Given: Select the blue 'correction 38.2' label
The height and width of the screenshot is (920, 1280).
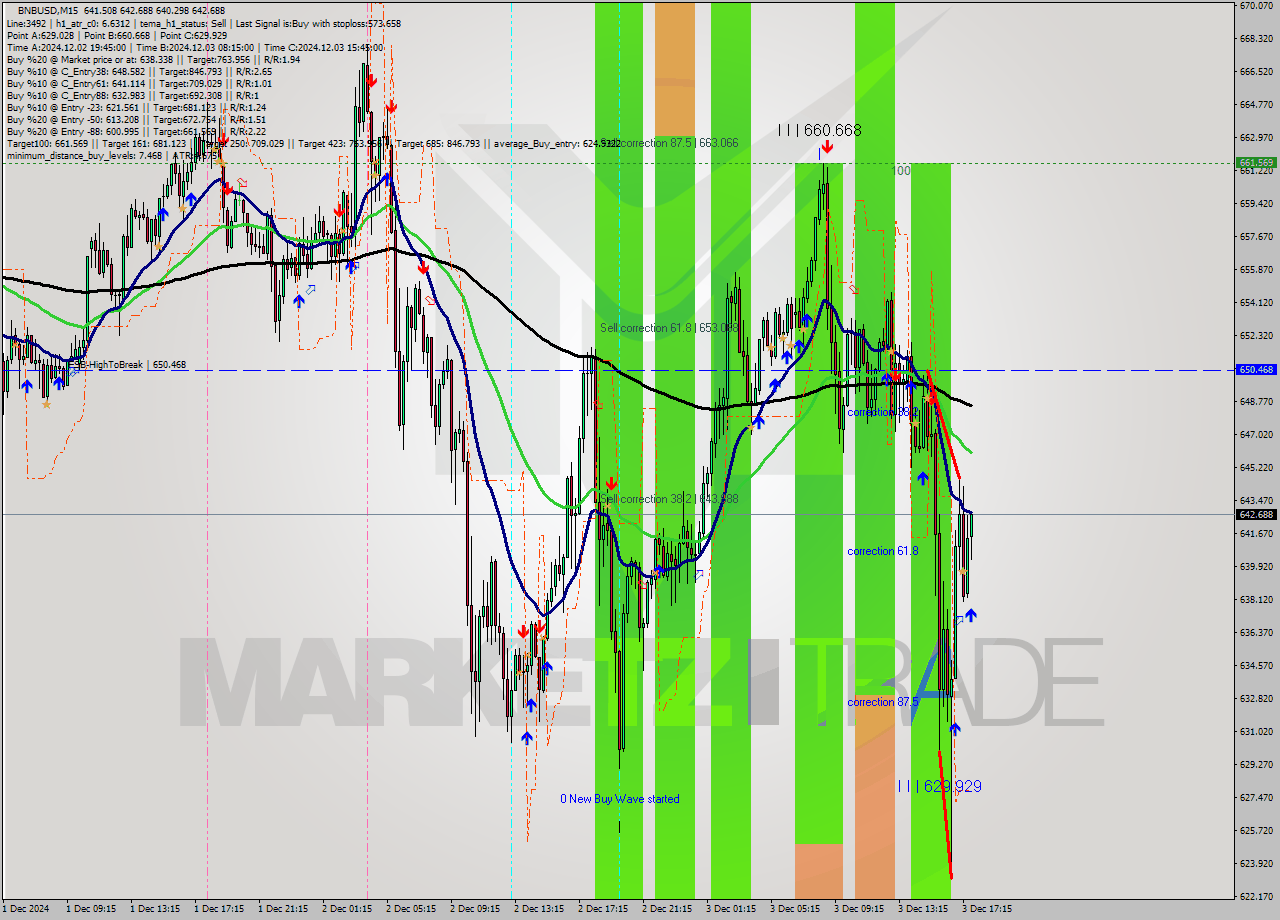Looking at the screenshot, I should pyautogui.click(x=882, y=412).
